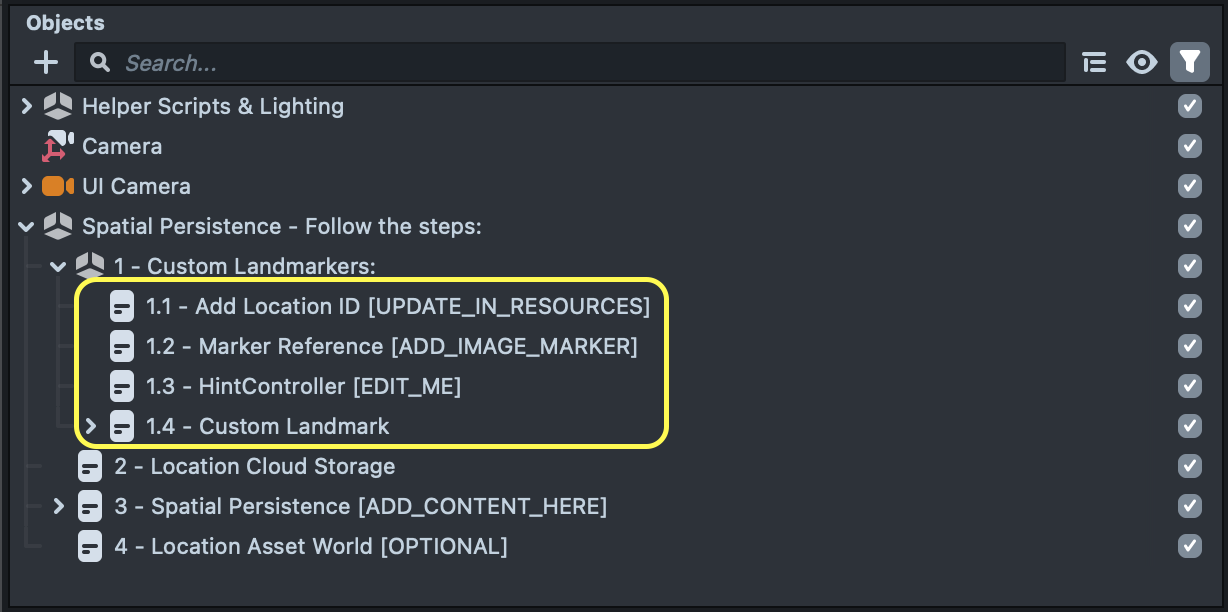
Task: Disable the 1.2 Marker Reference checkbox
Action: click(x=1189, y=347)
